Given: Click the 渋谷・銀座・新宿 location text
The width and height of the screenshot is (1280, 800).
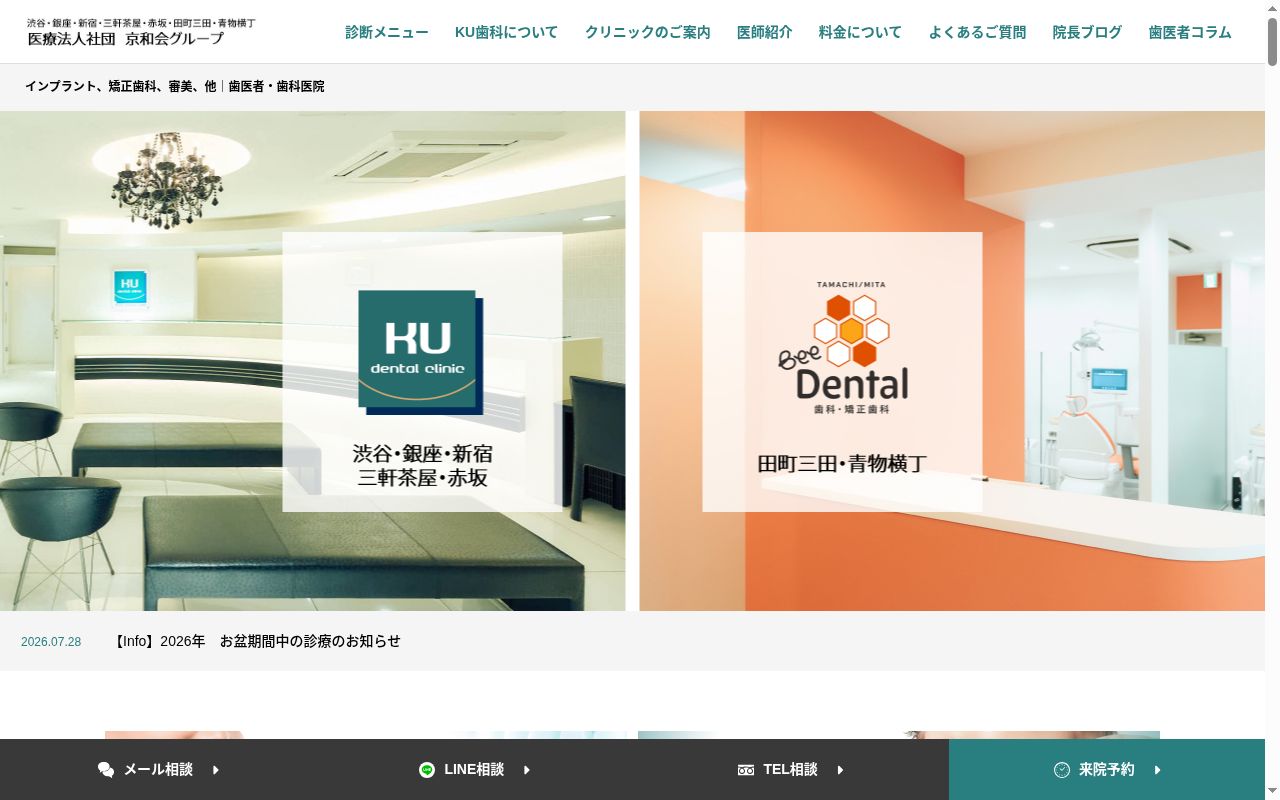Looking at the screenshot, I should coord(423,454).
